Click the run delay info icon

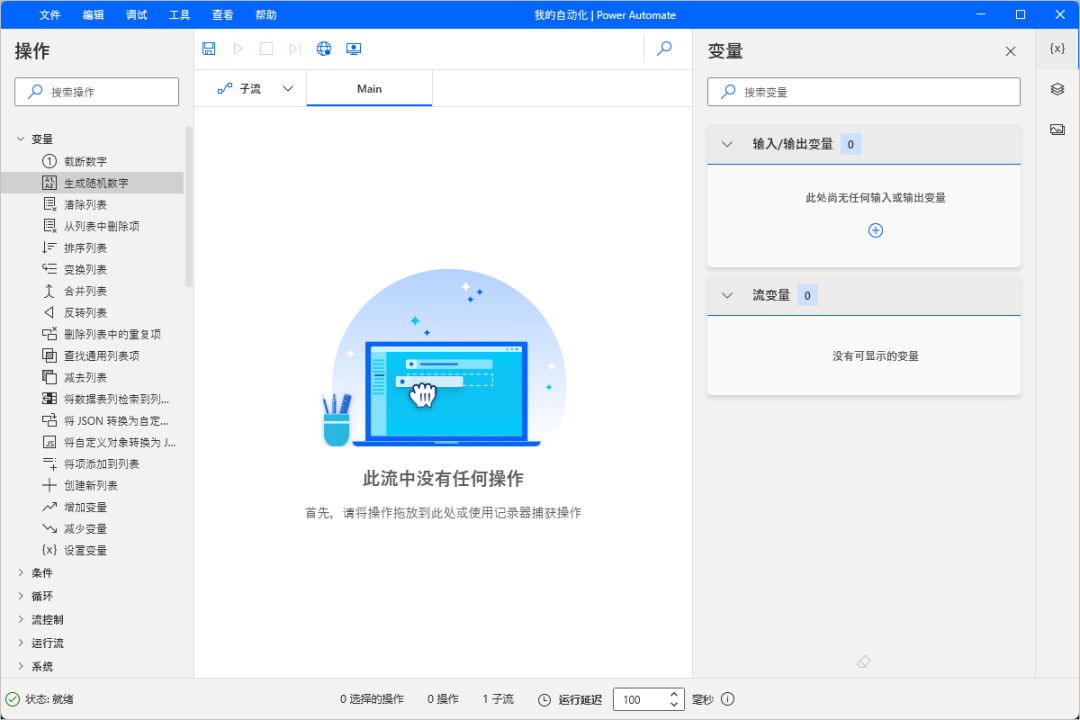[x=728, y=699]
